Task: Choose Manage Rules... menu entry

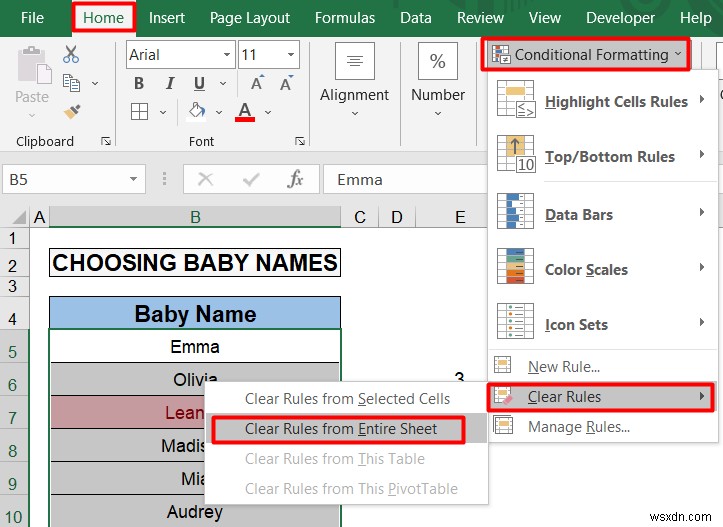Action: [x=603, y=426]
